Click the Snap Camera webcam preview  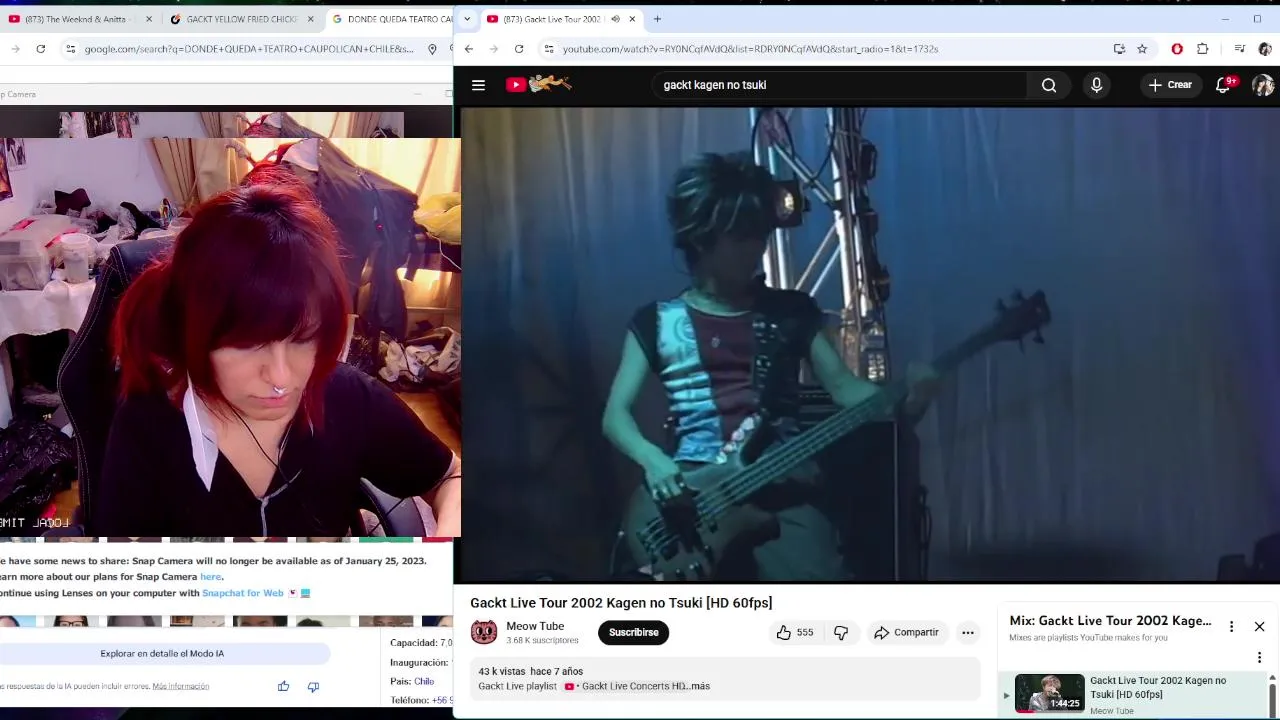tap(230, 338)
